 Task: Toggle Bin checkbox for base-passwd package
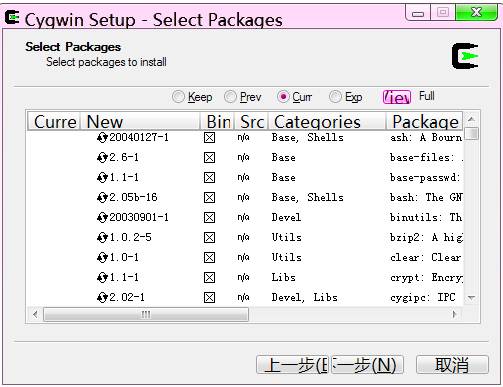point(209,177)
